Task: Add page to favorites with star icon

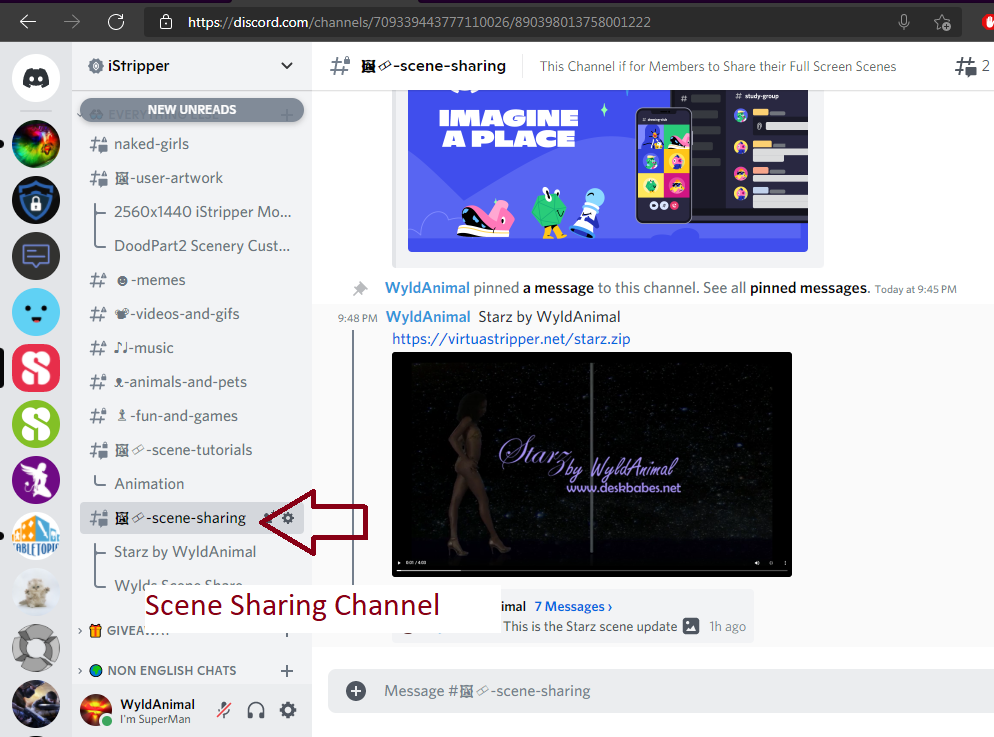Action: [x=942, y=23]
